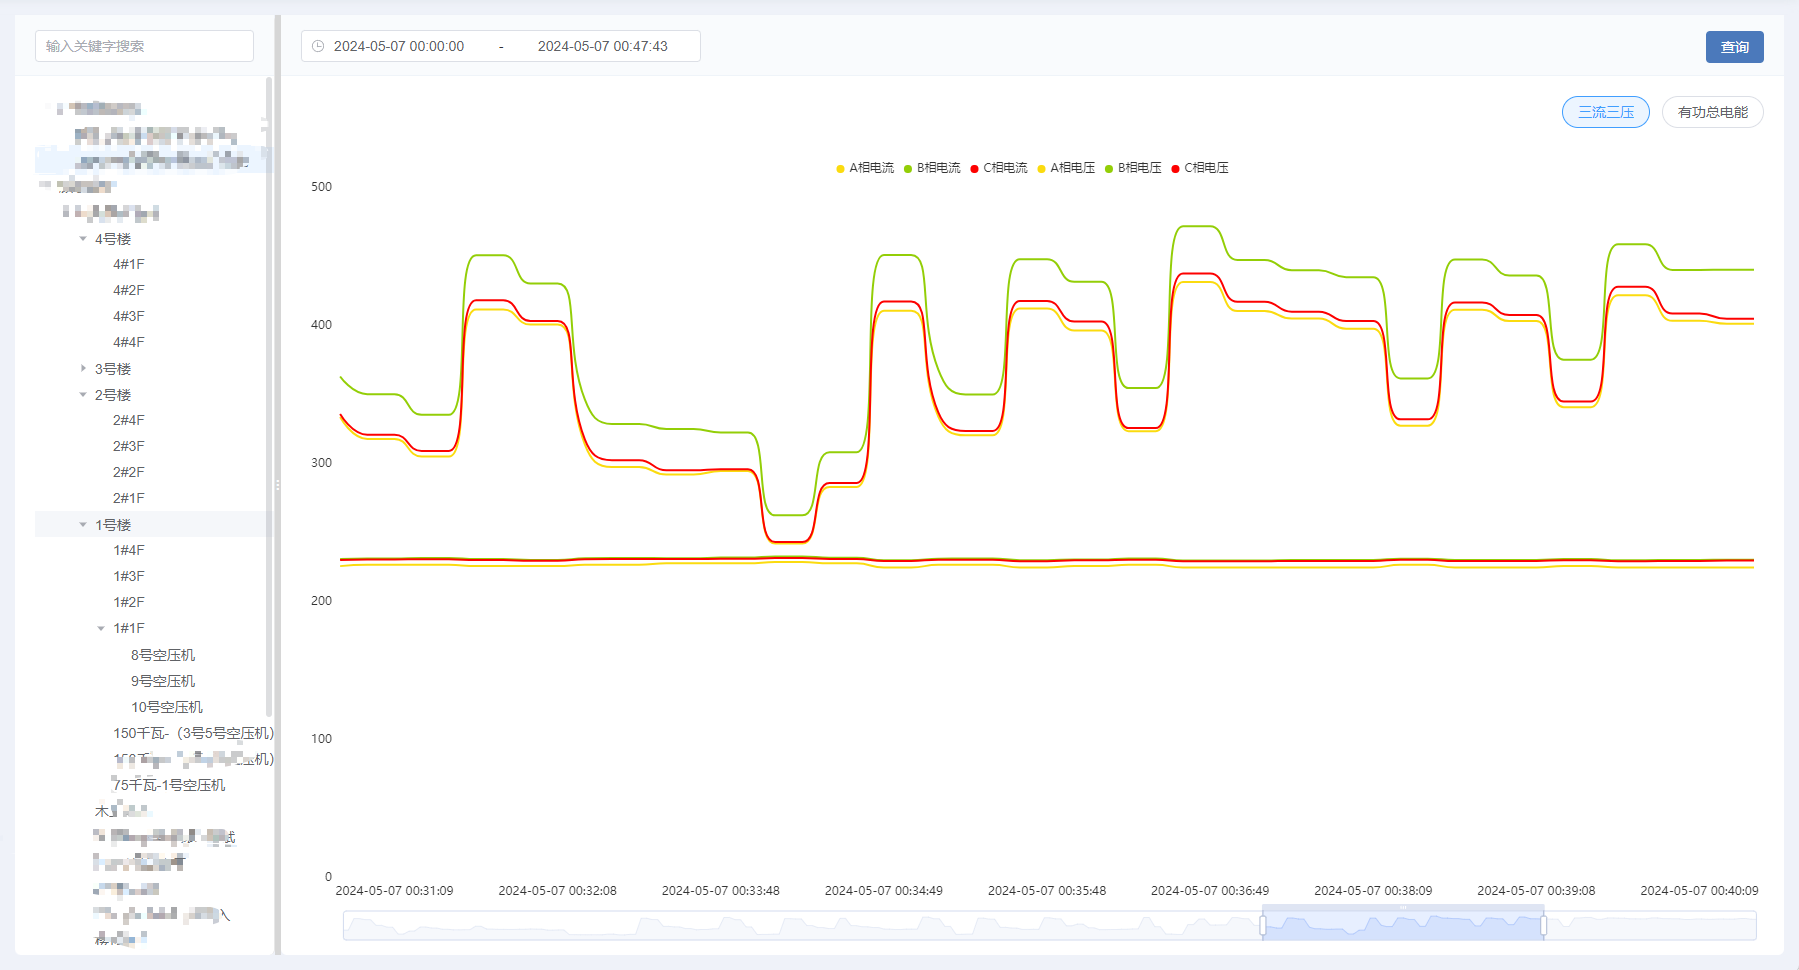
Task: Select 4#2F in the tree
Action: pyautogui.click(x=129, y=291)
